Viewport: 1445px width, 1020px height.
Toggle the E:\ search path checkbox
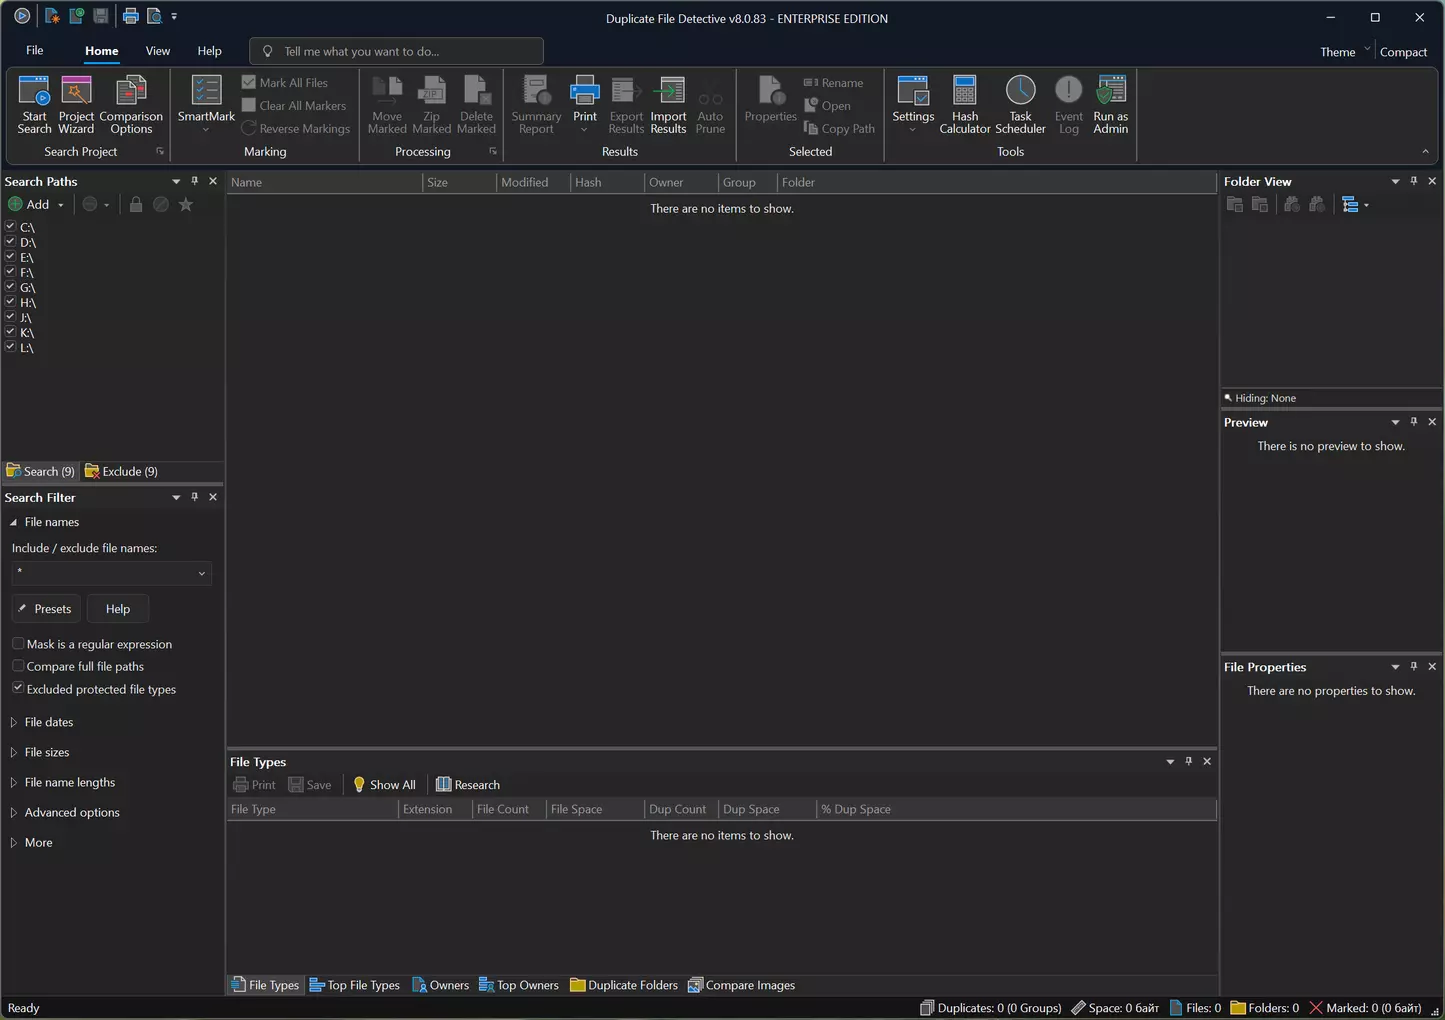10,257
